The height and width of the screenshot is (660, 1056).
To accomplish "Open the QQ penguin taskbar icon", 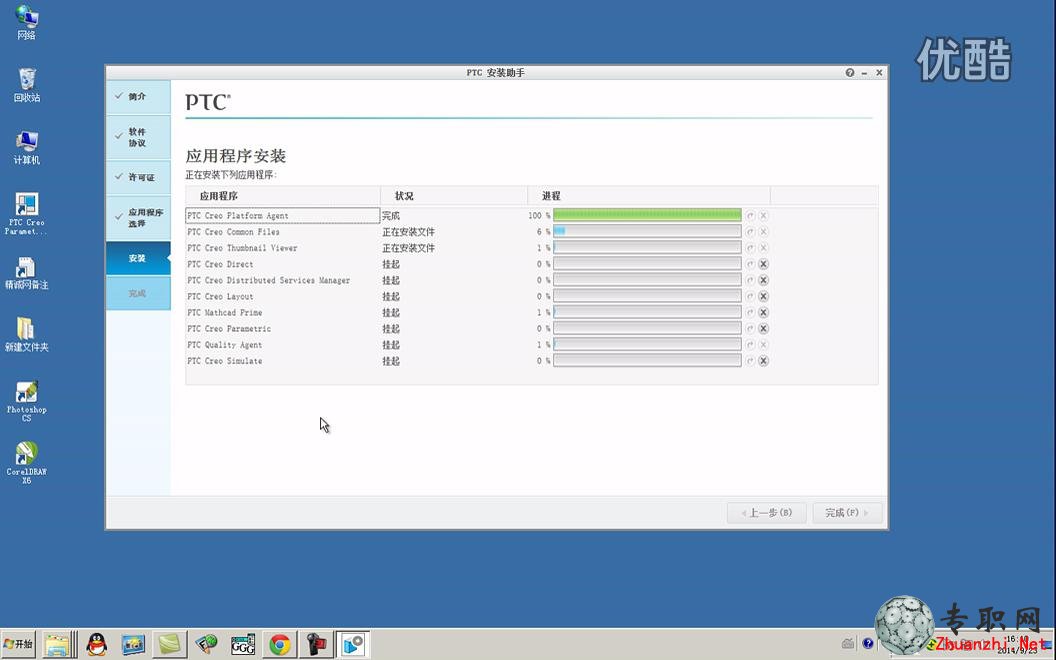I will [97, 645].
